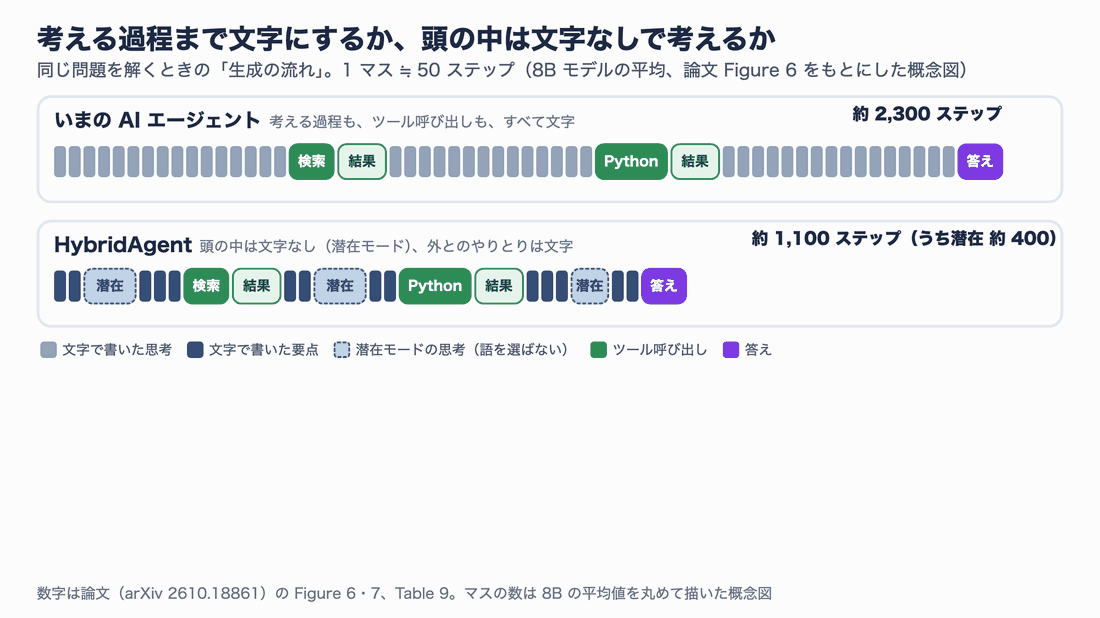
Task: Click the legend label ツール呼び出し
Action: click(660, 350)
